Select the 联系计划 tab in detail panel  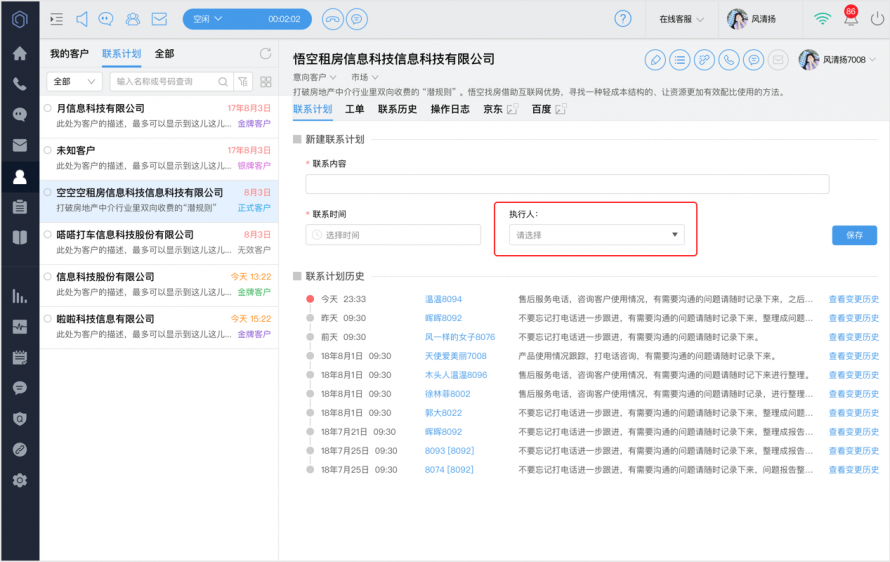312,109
